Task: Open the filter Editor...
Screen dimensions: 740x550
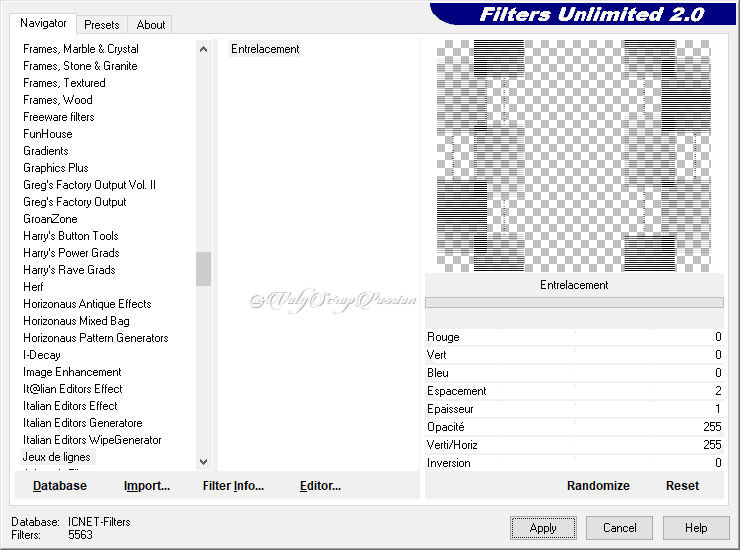Action: tap(320, 486)
